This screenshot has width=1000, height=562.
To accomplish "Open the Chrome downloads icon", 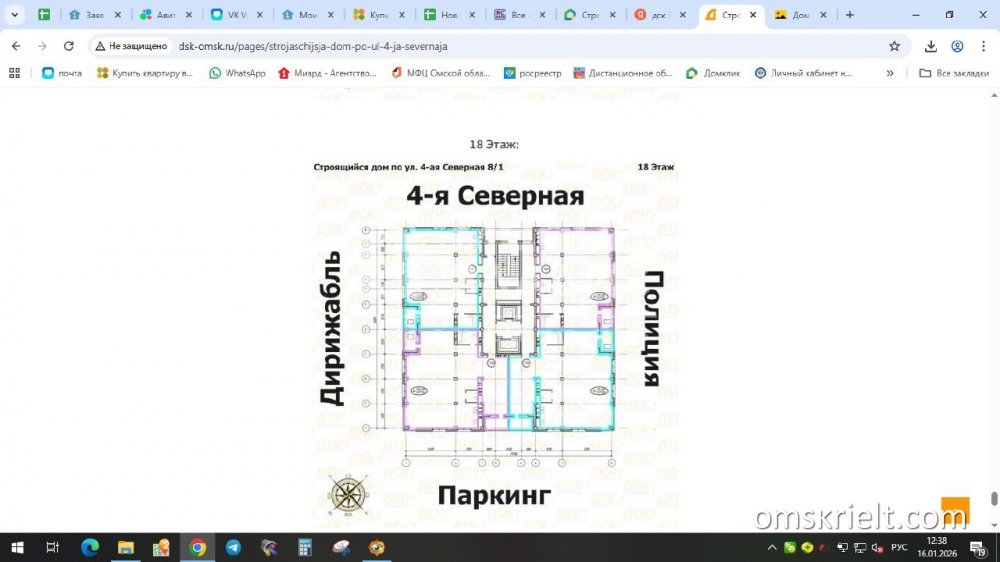I will (x=931, y=46).
